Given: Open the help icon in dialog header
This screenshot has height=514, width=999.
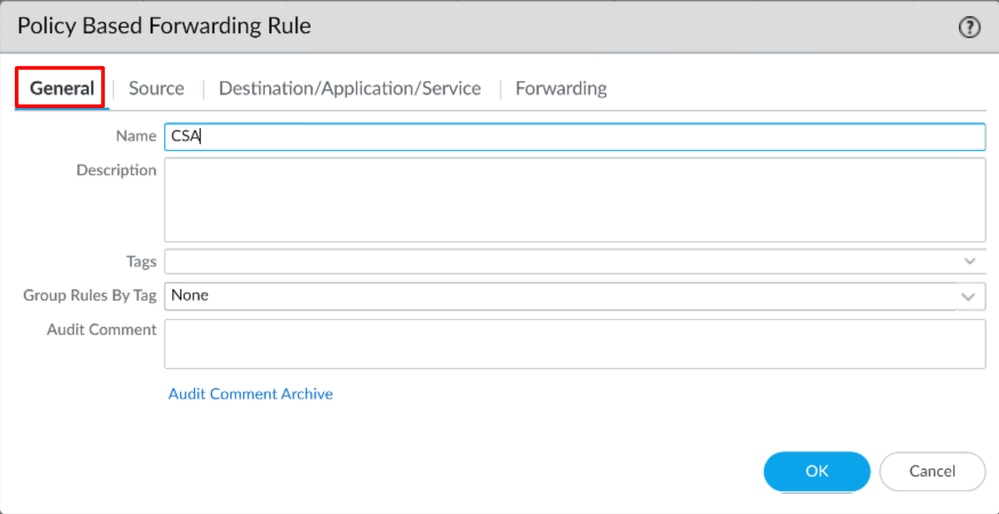Looking at the screenshot, I should tap(969, 27).
